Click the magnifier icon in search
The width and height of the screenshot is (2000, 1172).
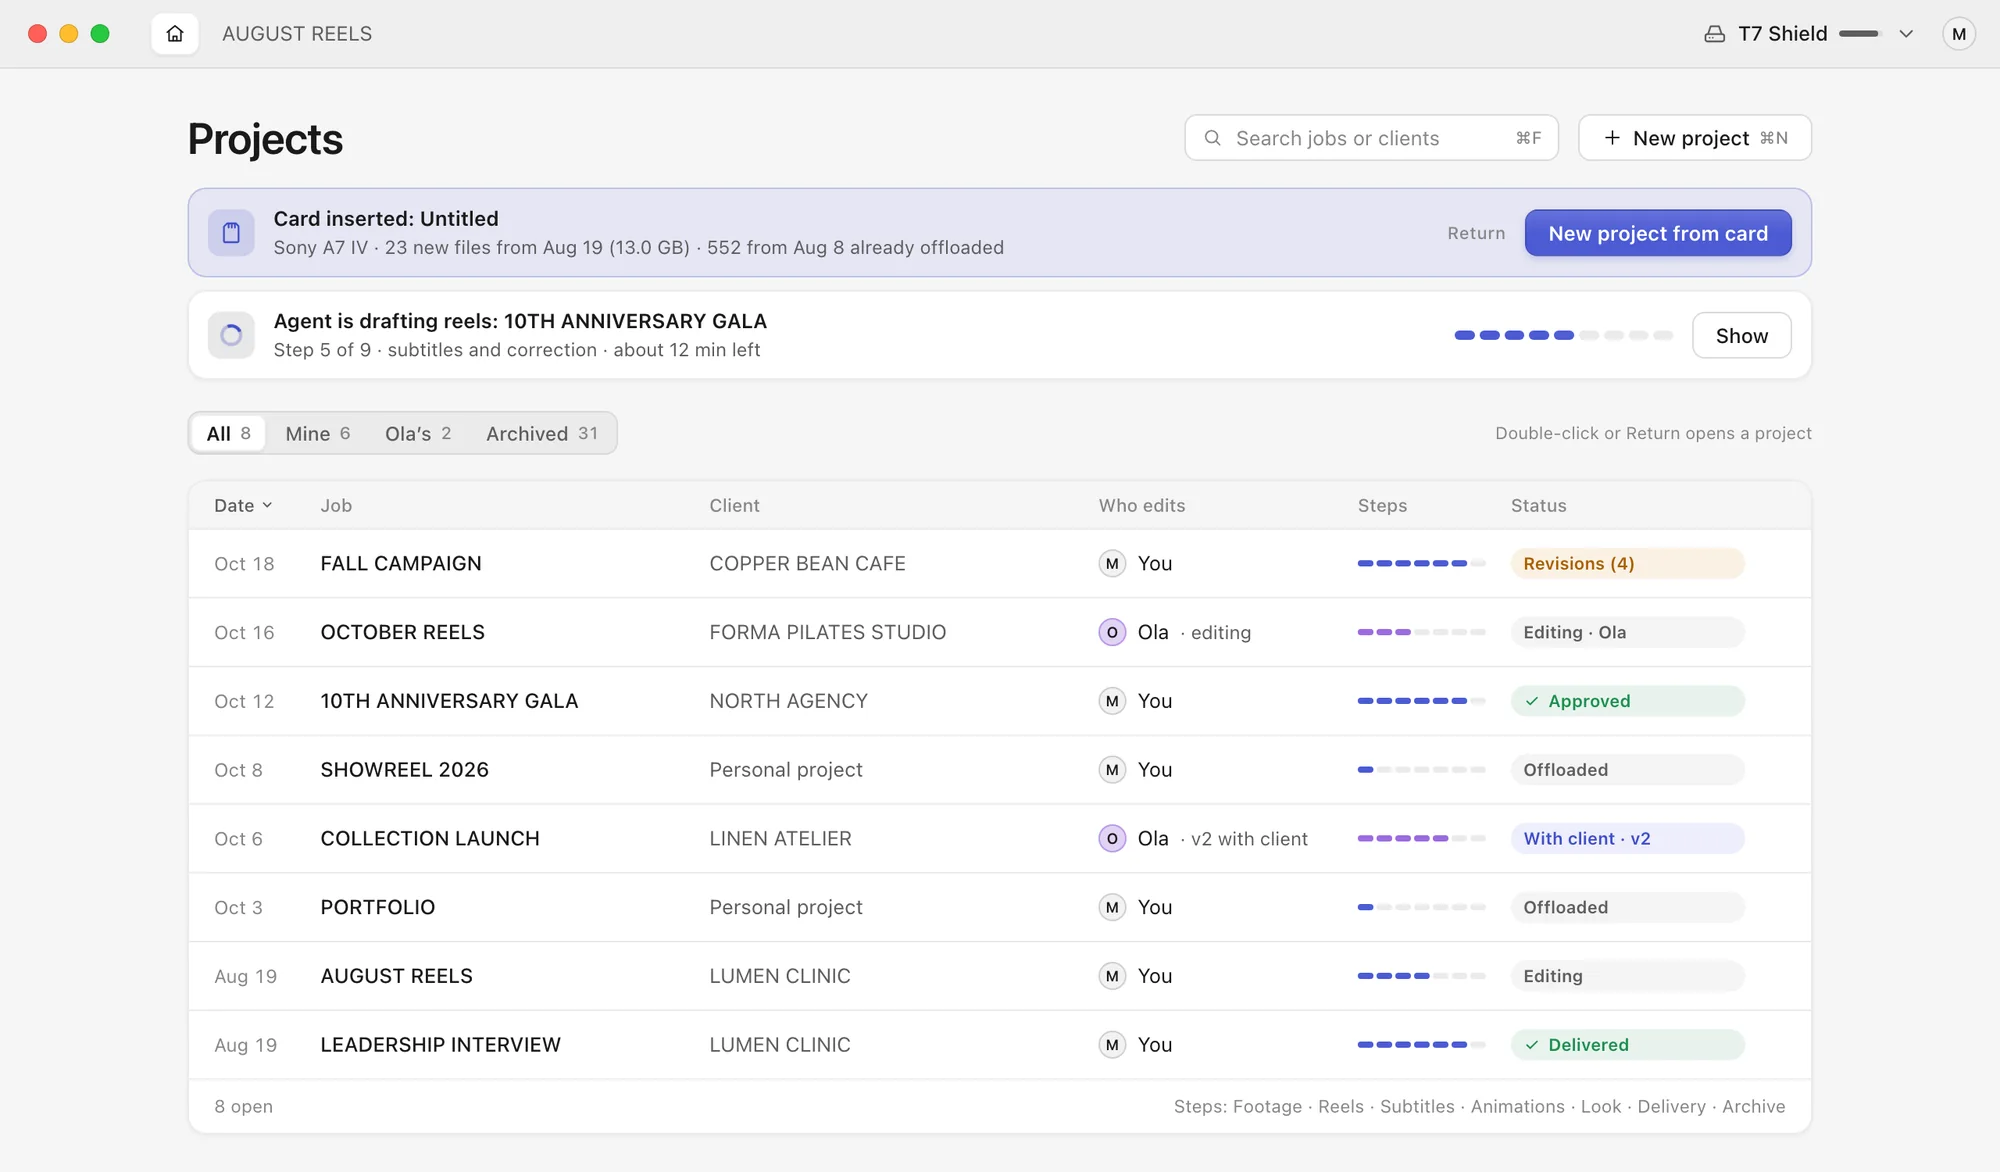[x=1212, y=138]
